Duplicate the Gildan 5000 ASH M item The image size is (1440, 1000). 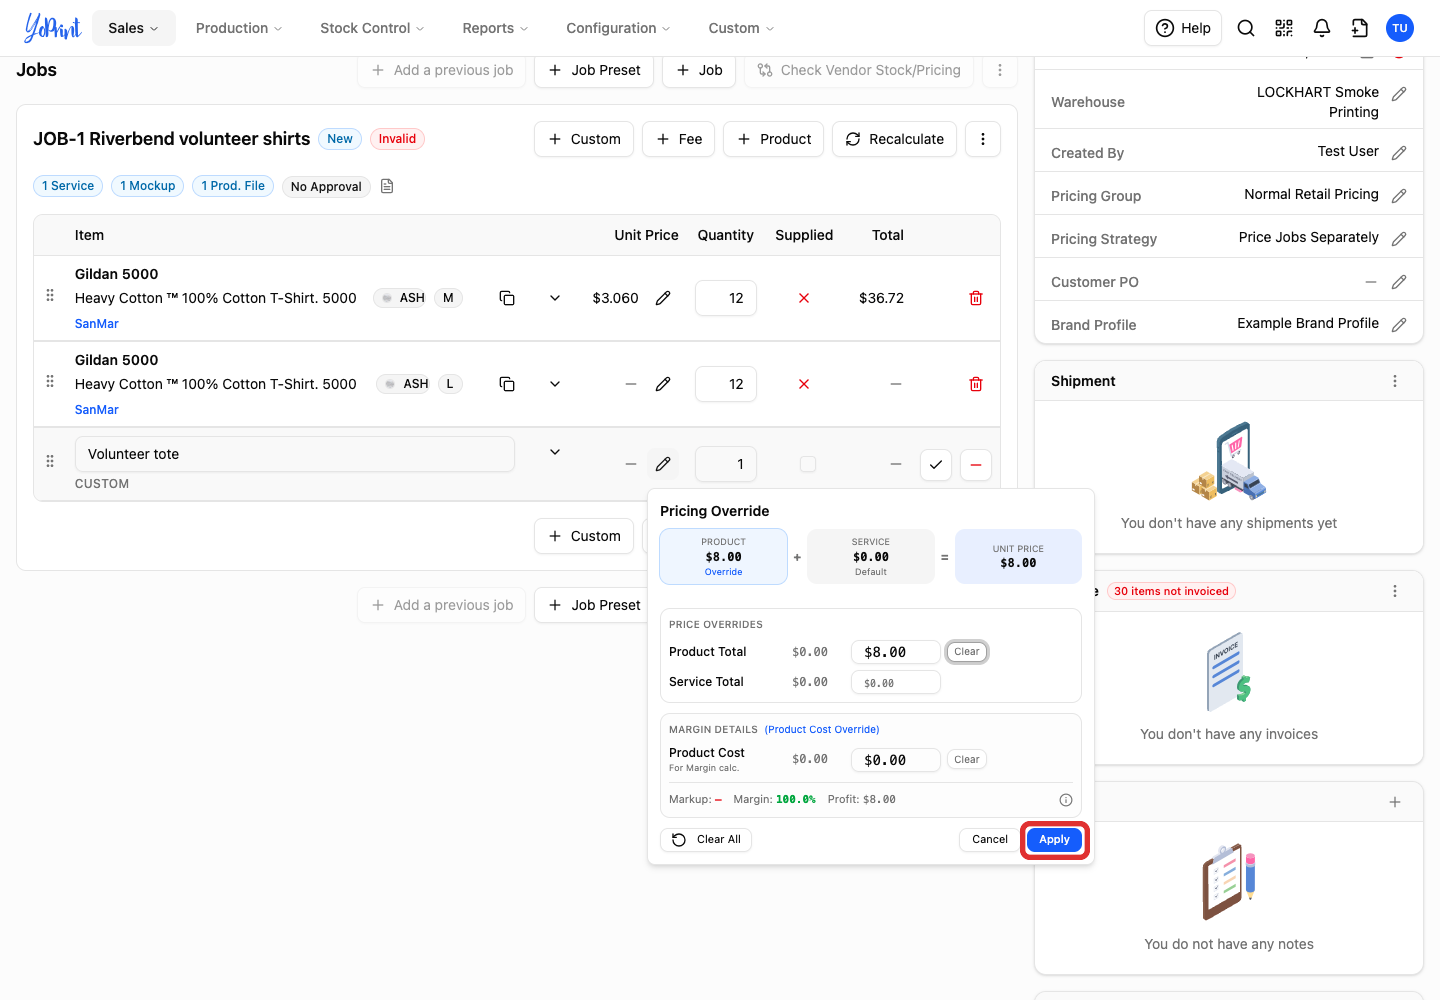[507, 298]
